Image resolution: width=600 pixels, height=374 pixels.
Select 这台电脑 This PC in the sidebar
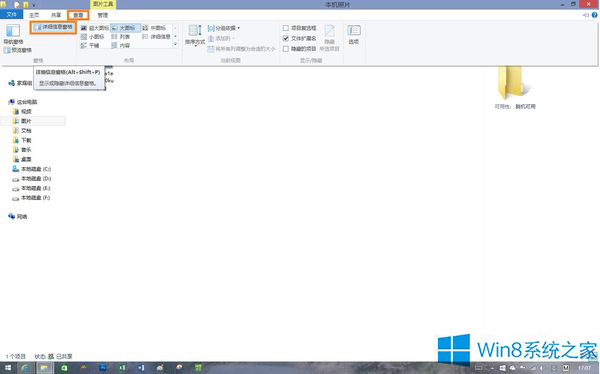tap(23, 102)
